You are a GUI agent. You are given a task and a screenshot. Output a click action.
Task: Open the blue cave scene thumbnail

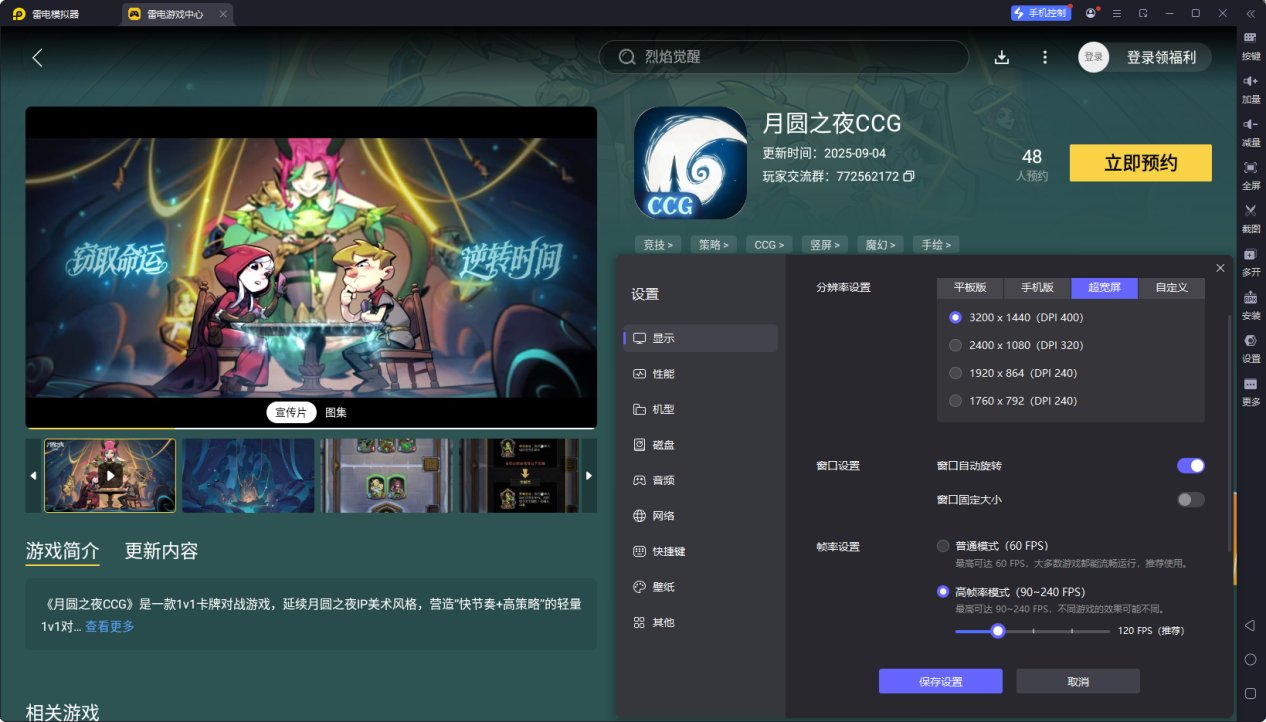pos(248,476)
